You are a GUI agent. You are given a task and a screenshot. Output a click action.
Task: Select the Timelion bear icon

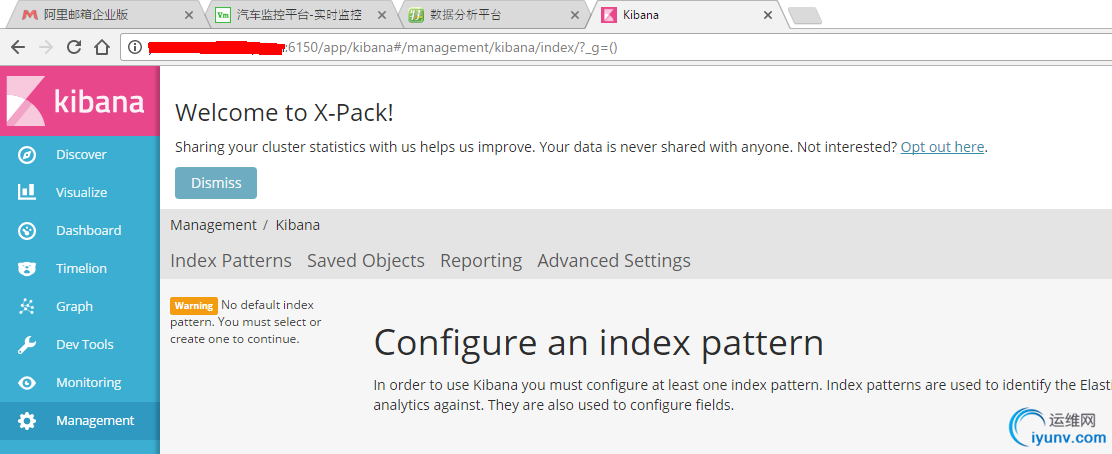click(27, 269)
